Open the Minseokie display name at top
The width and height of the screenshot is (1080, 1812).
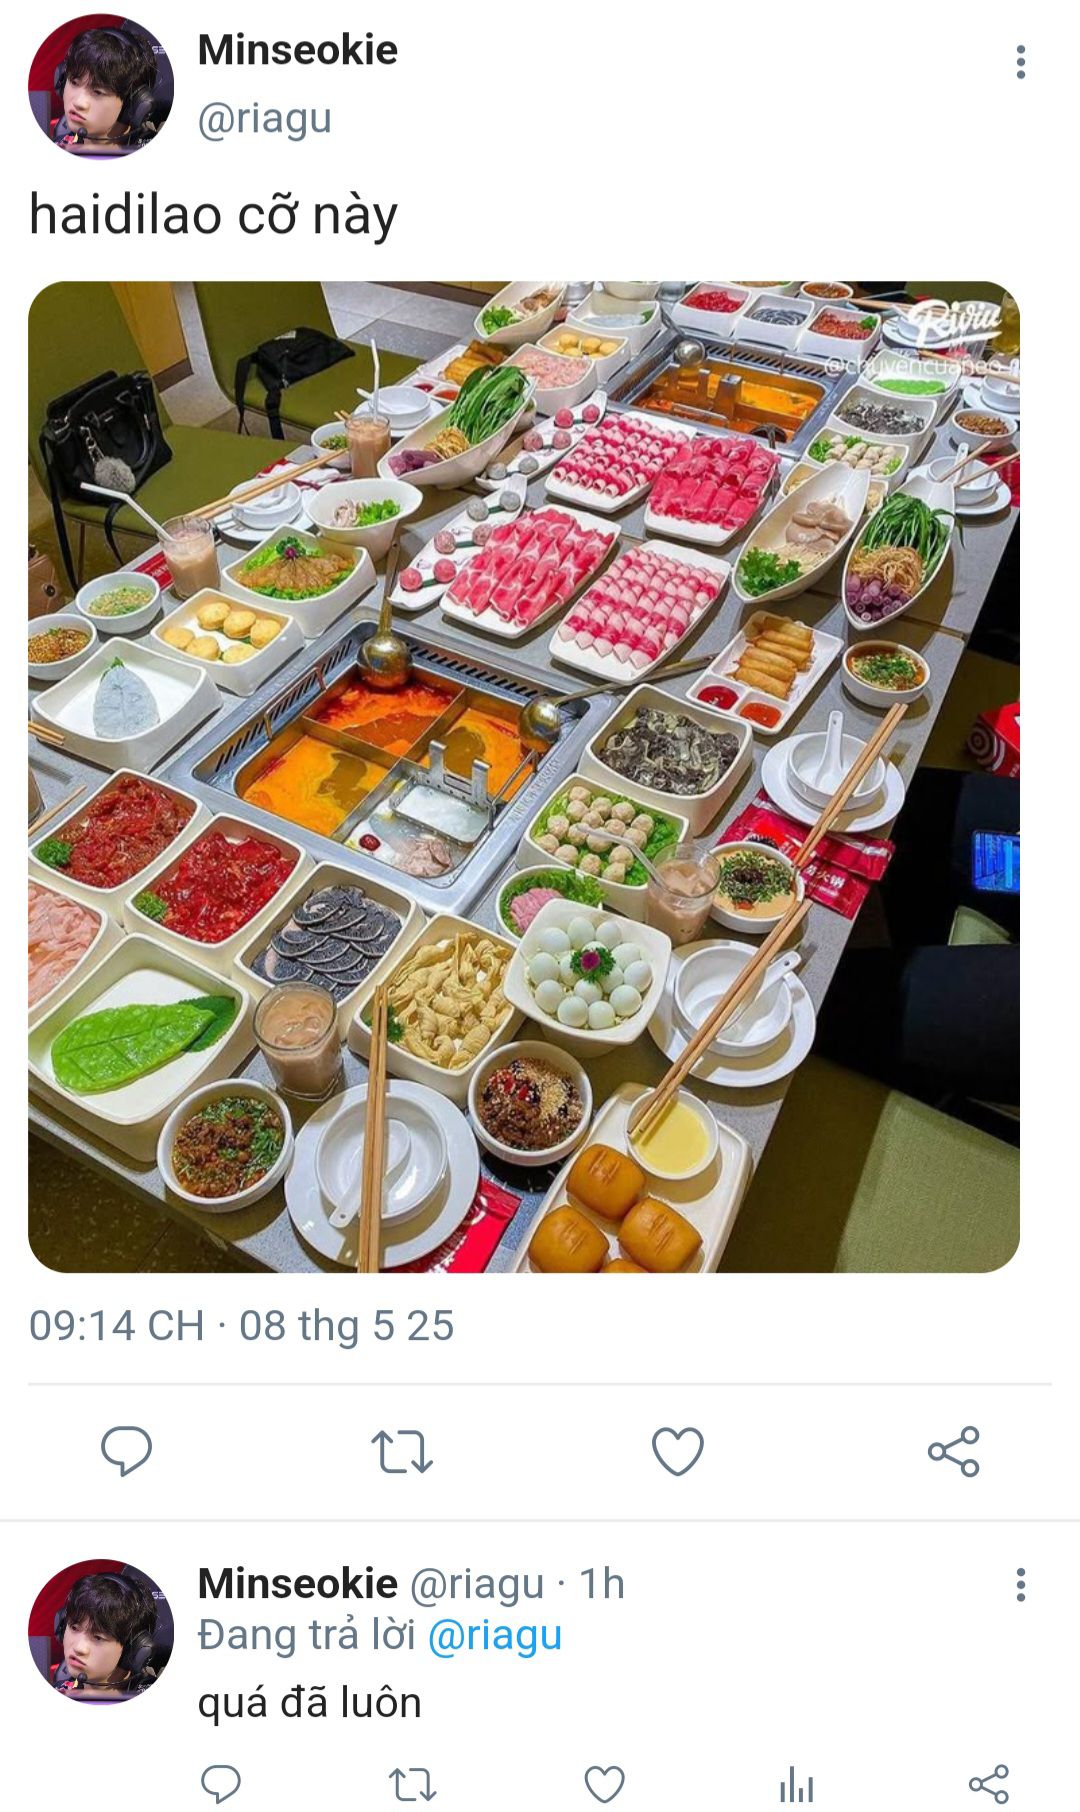click(298, 50)
